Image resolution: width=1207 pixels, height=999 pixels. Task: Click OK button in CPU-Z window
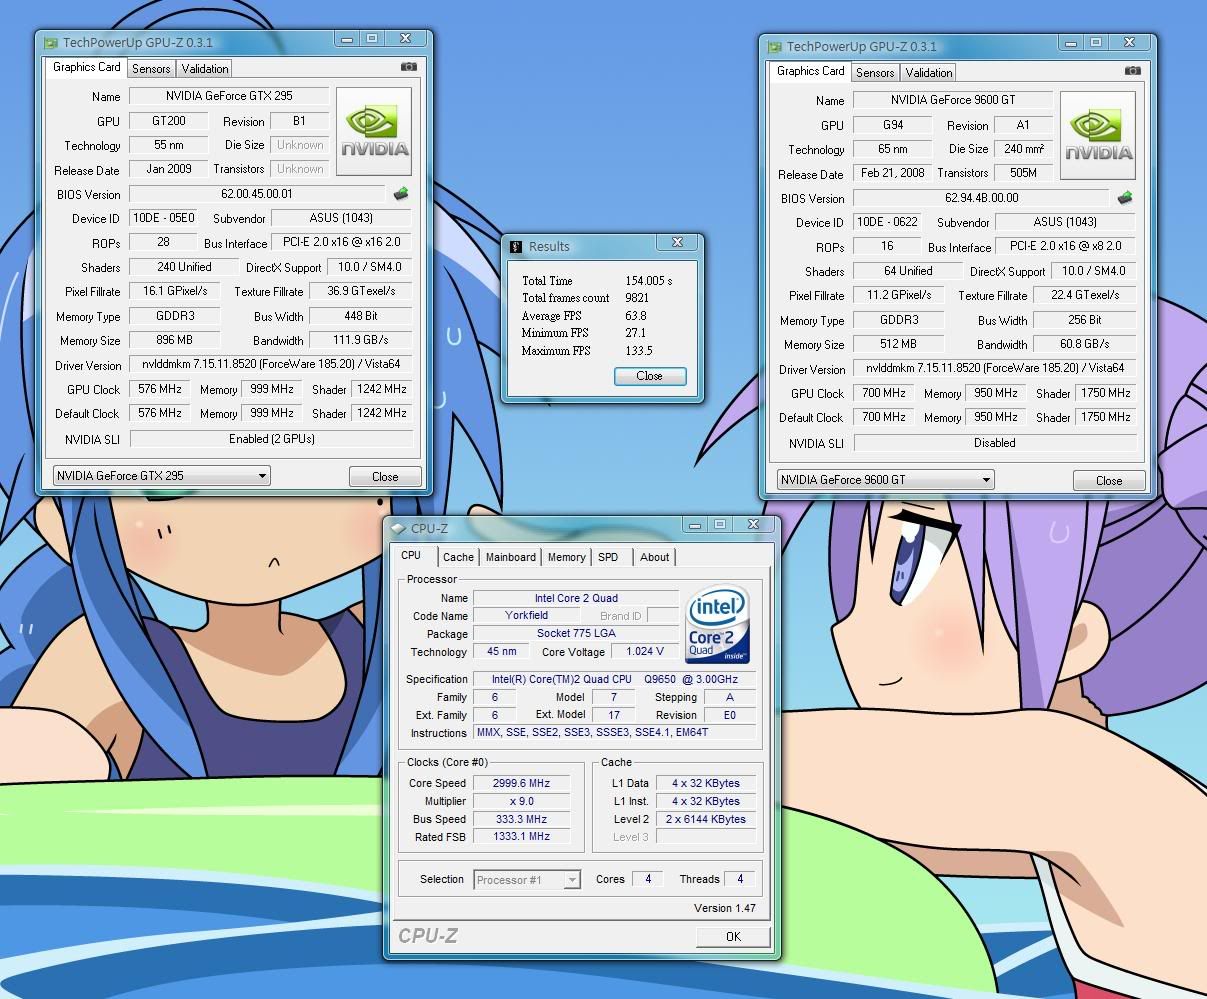733,936
